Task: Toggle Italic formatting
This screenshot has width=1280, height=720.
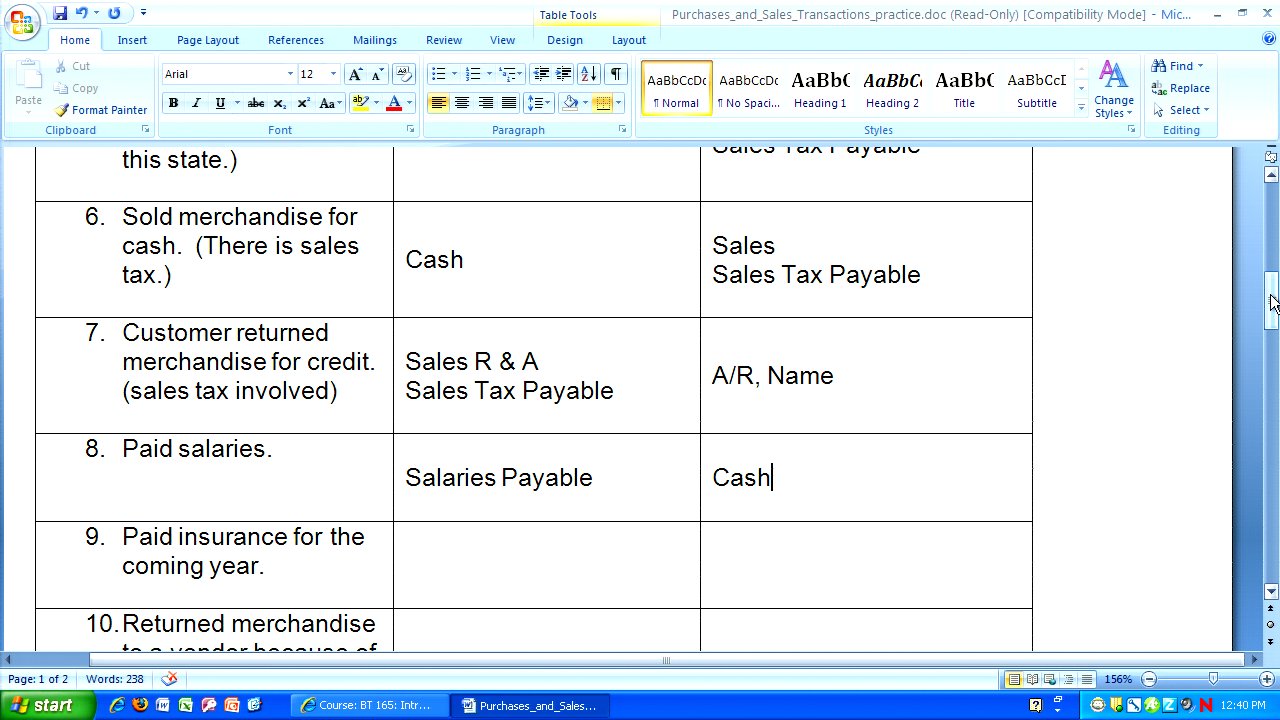Action: 196,103
